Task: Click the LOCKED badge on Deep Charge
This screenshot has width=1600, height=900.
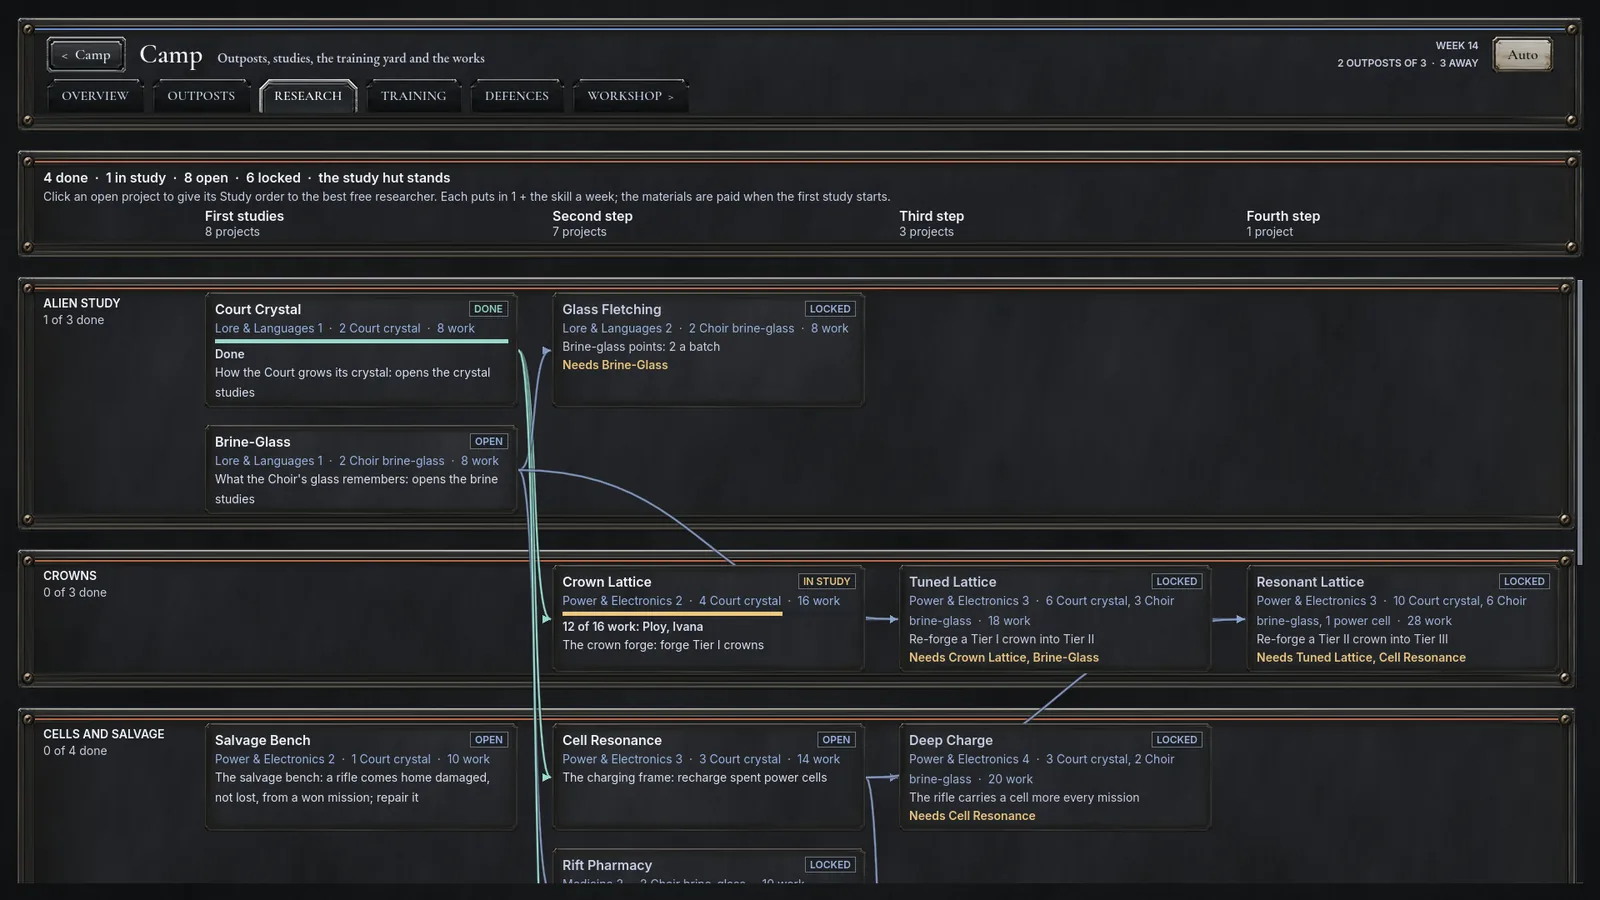Action: 1177,740
